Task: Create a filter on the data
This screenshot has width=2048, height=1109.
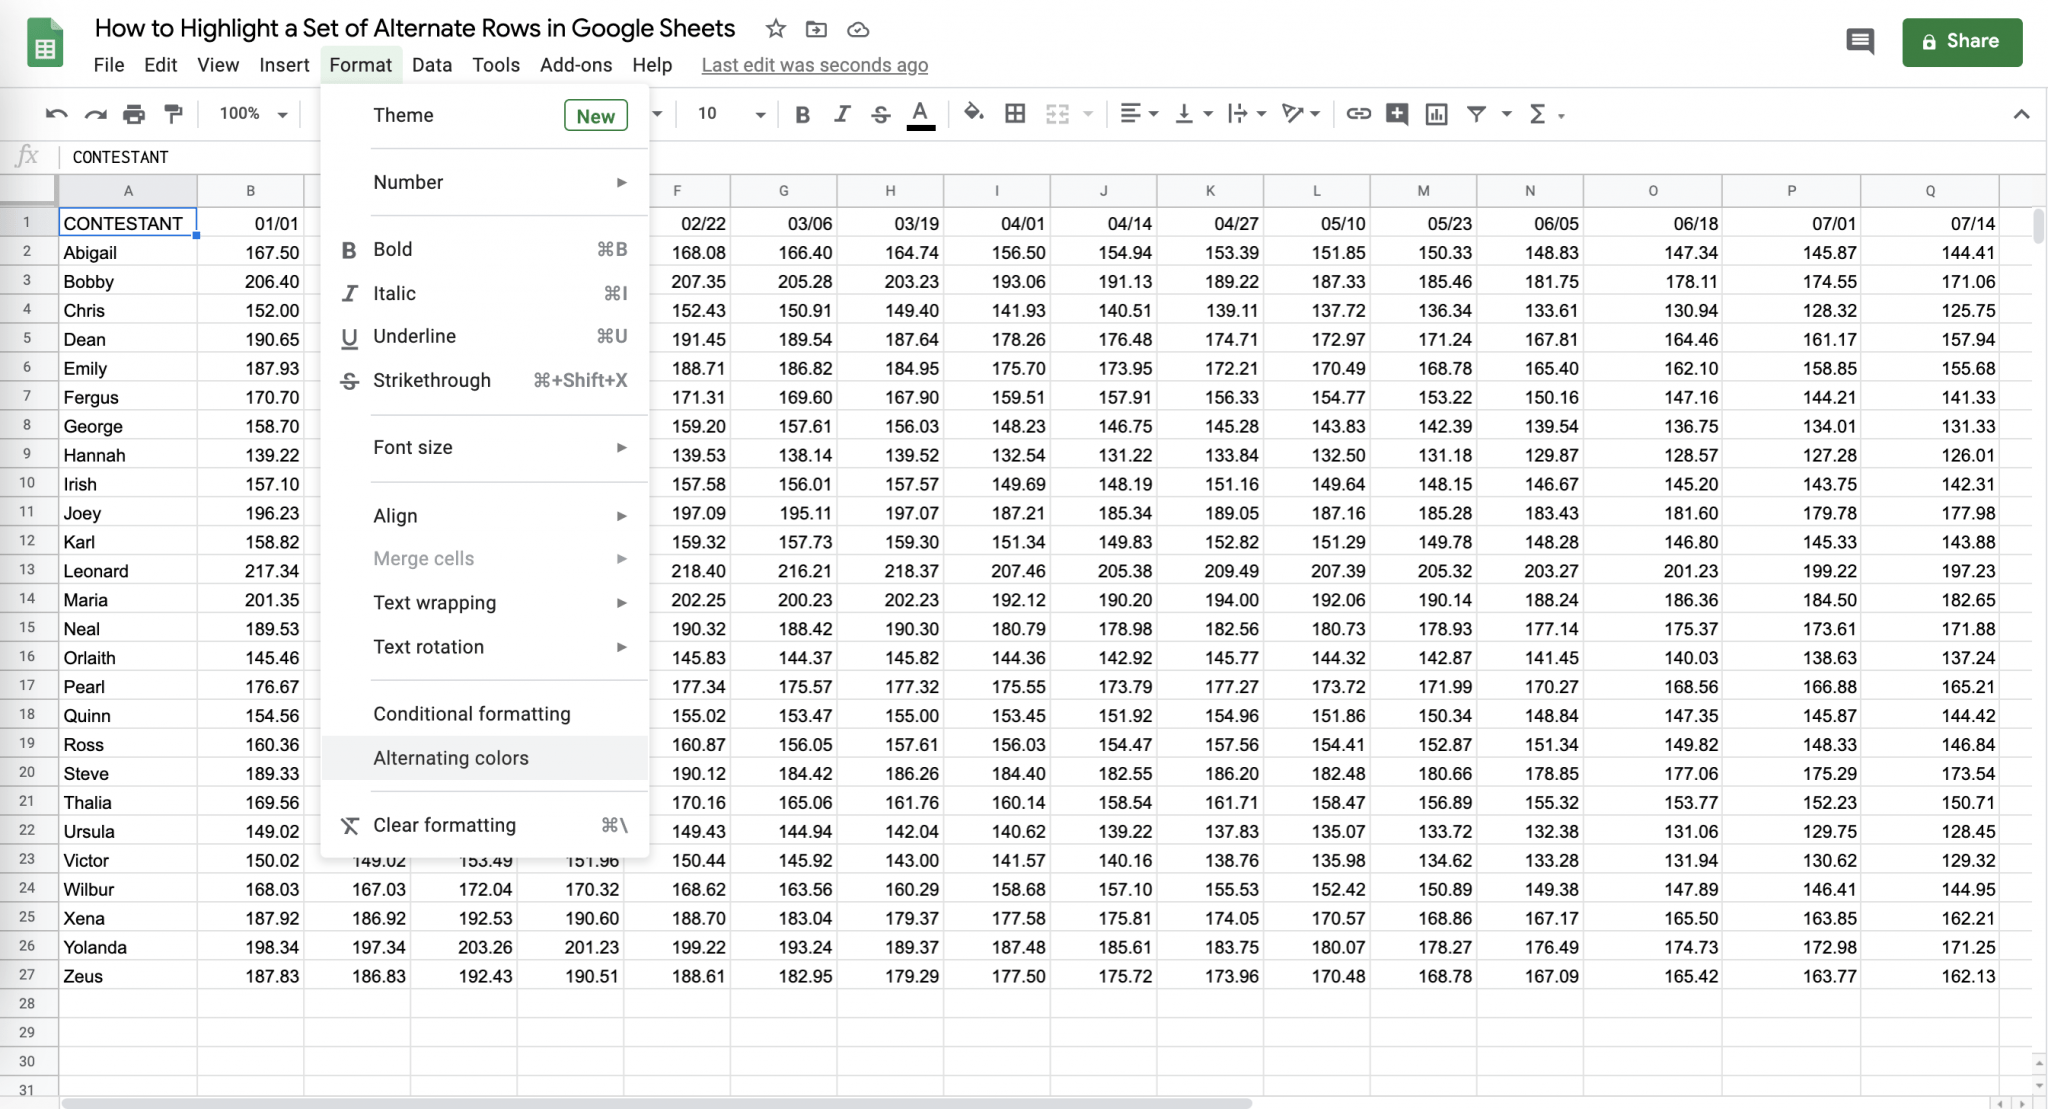Action: pos(1477,113)
